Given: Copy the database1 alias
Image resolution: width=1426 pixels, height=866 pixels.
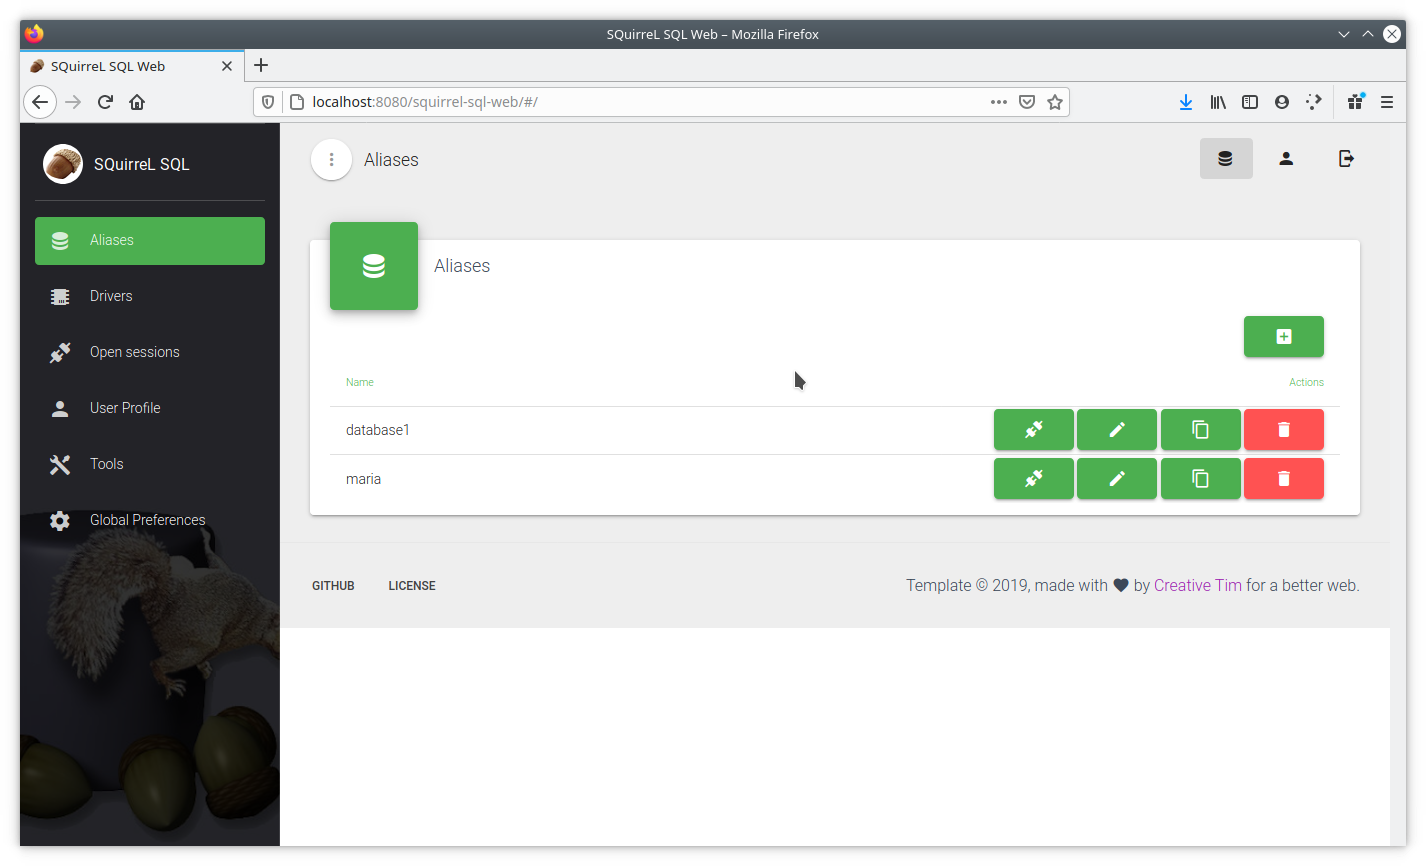Looking at the screenshot, I should pyautogui.click(x=1201, y=430).
